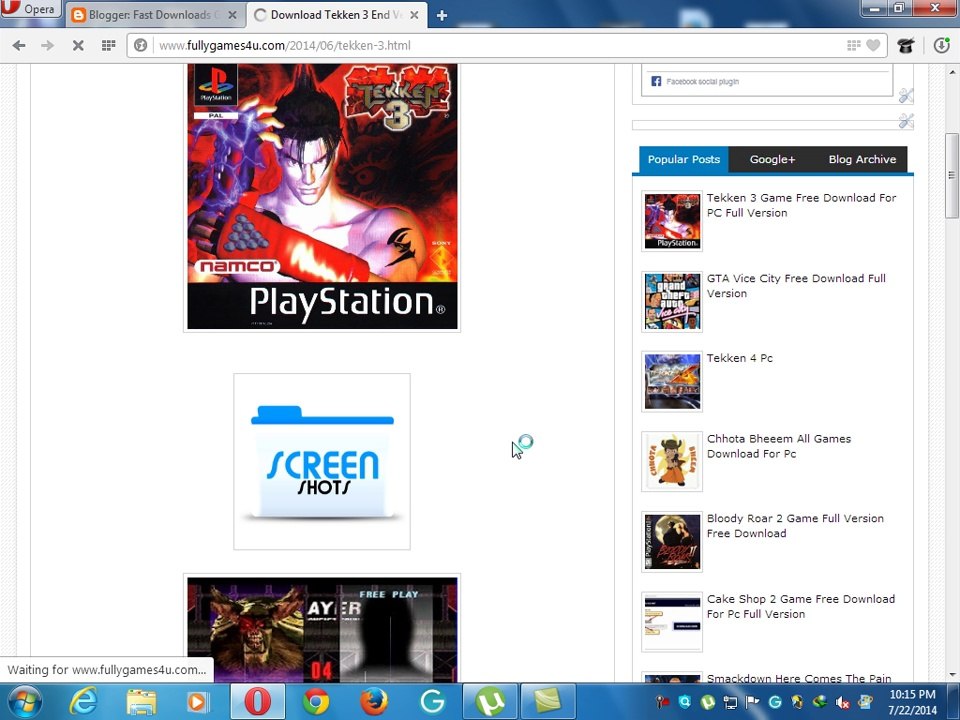Open Tekken 3 Game Free Download link
The image size is (960, 720).
(x=801, y=205)
